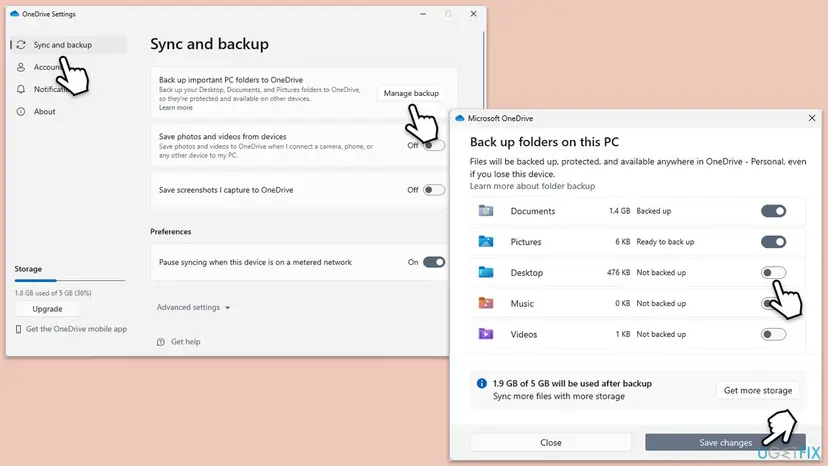Click '476 KB' size for Desktop
The width and height of the screenshot is (828, 466).
pos(618,273)
